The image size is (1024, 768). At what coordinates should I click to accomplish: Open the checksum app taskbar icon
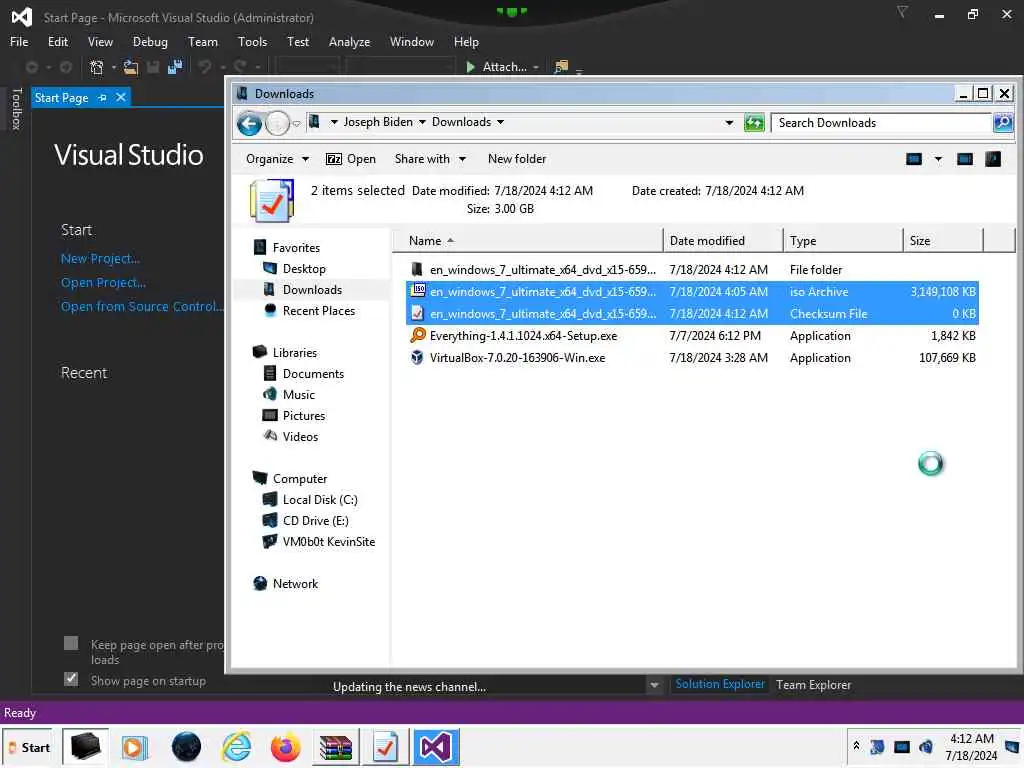pos(385,746)
